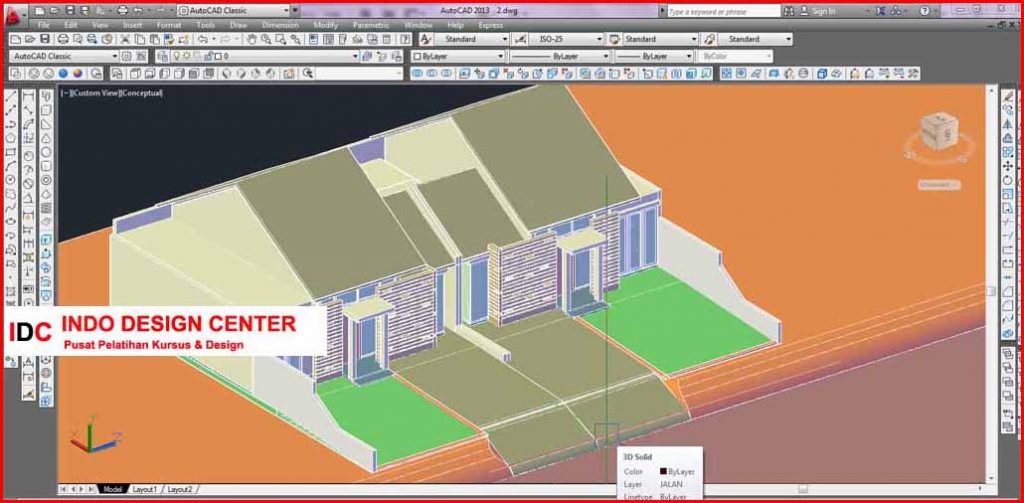Image resolution: width=1024 pixels, height=503 pixels.
Task: Click the horizontal scrollbar thumb at bottom
Action: point(803,489)
